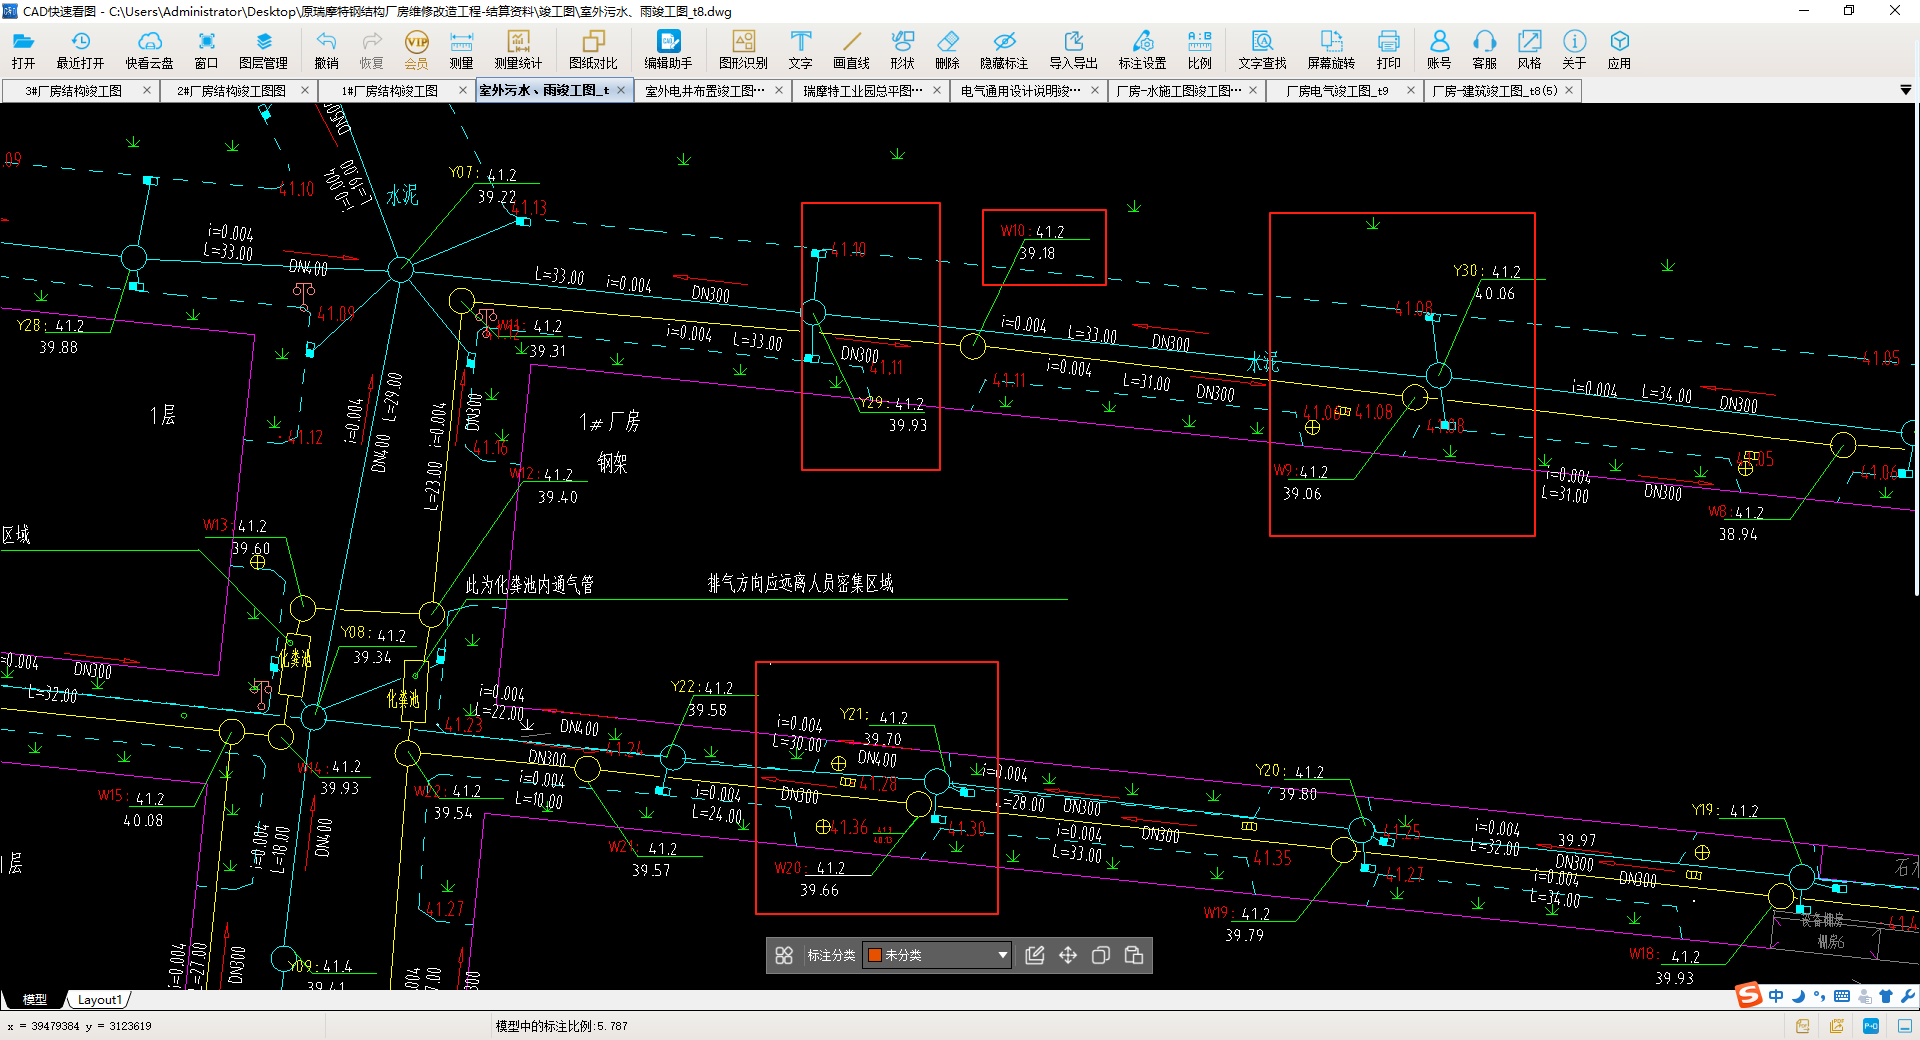1920x1040 pixels.
Task: Select the 文字 text tool
Action: 800,48
